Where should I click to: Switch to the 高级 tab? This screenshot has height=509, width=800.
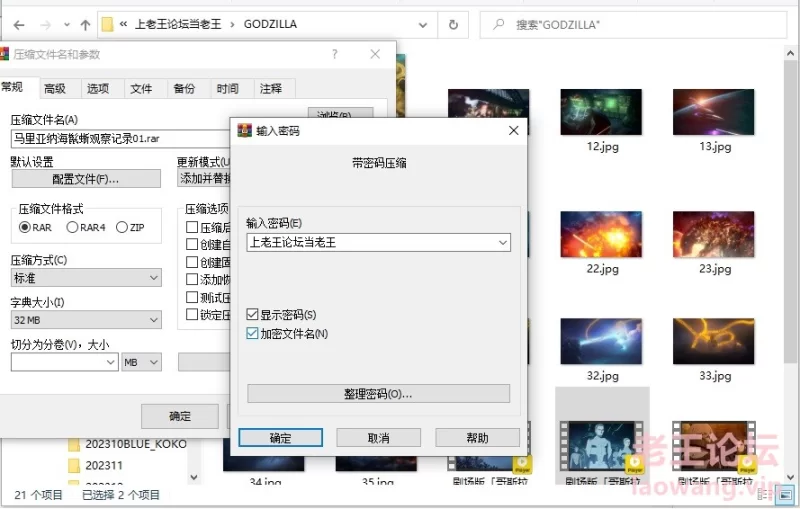point(55,89)
